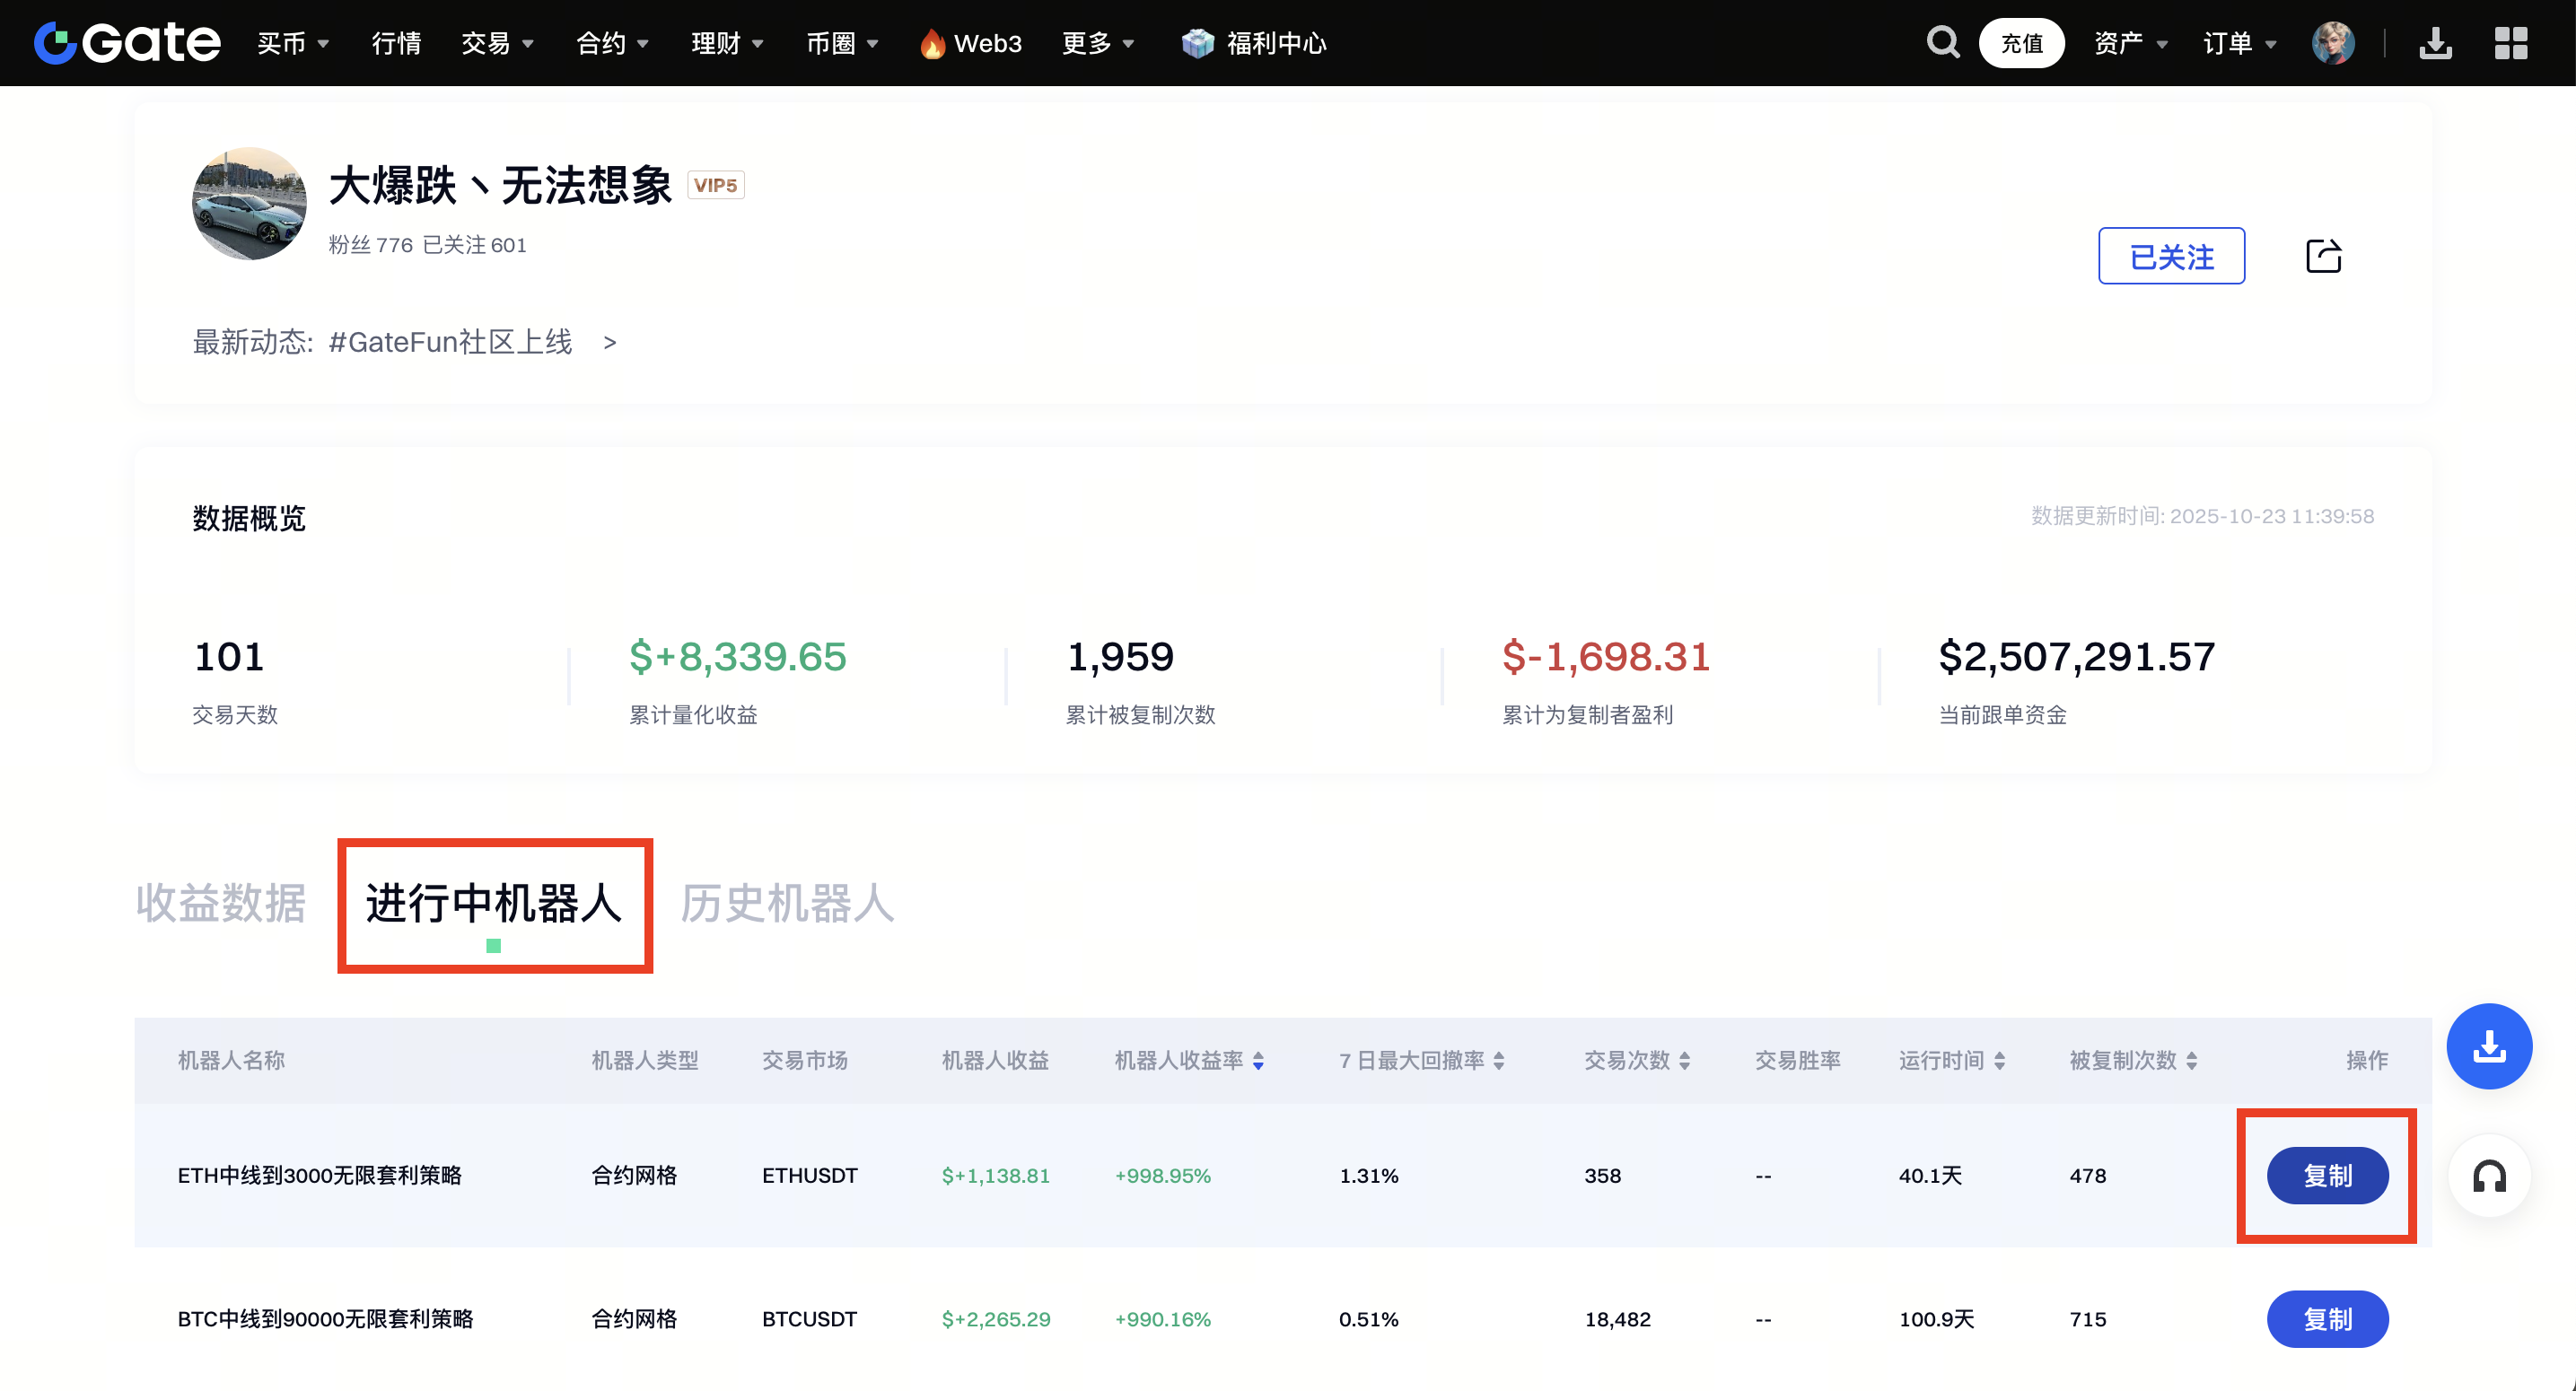
Task: Toggle the 已关注 follow button
Action: pyautogui.click(x=2171, y=256)
